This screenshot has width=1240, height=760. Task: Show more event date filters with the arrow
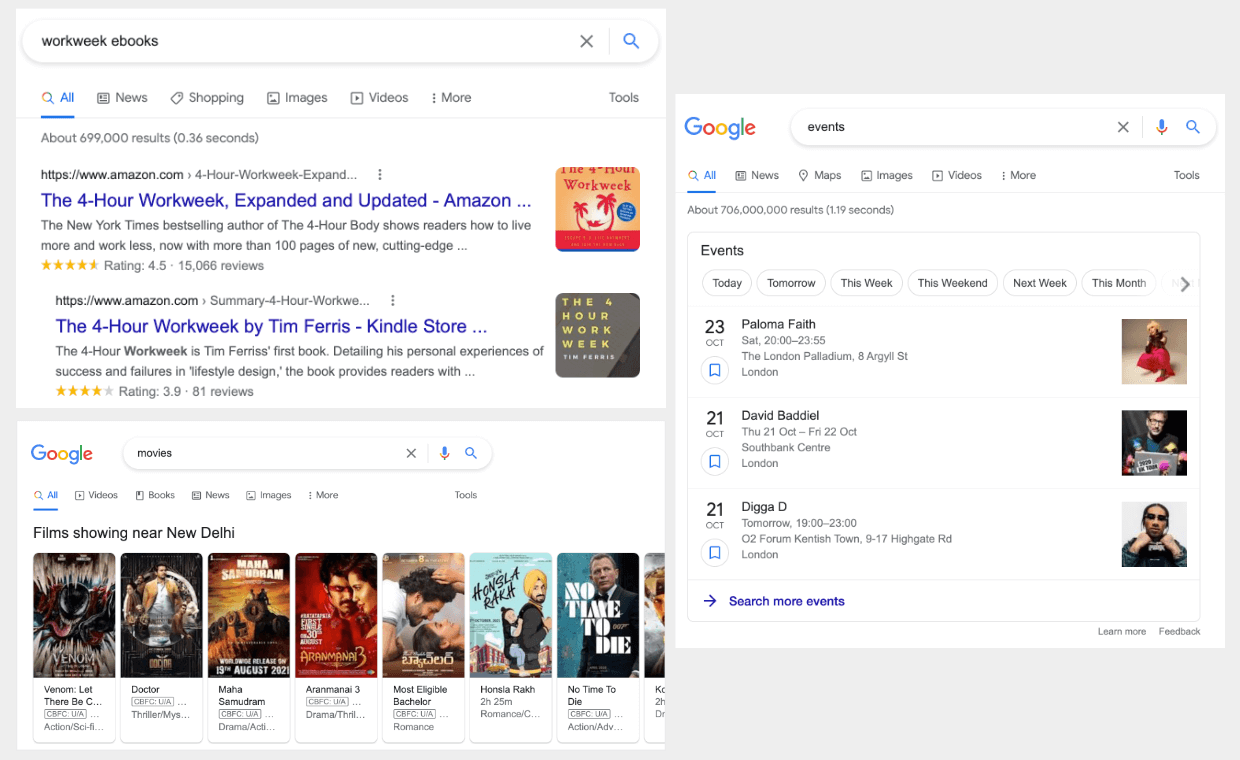click(x=1185, y=284)
